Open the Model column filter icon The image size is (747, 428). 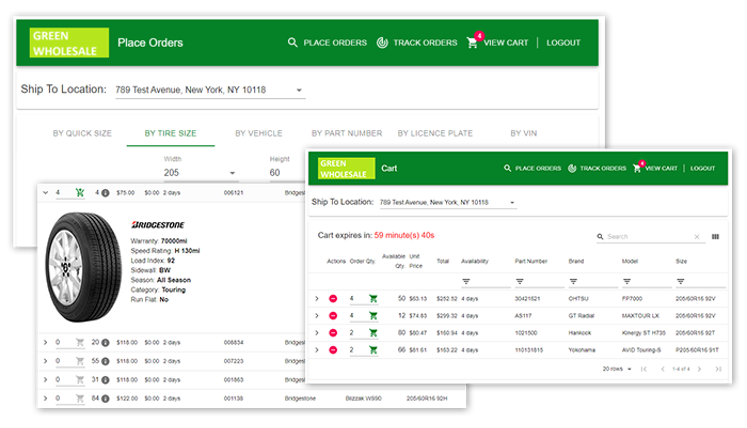coord(627,282)
